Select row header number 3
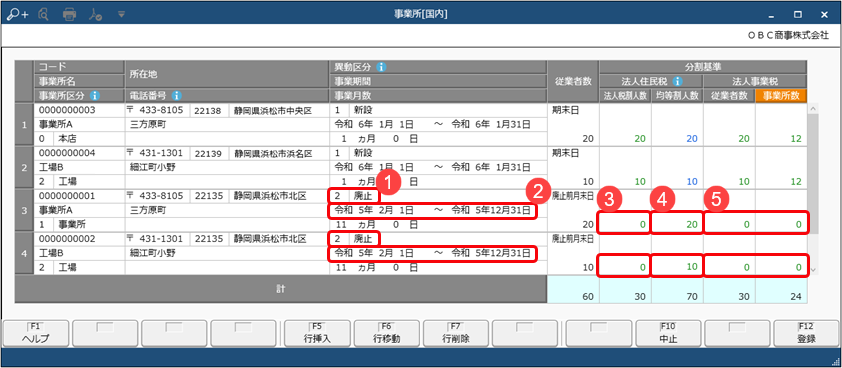The image size is (842, 368). click(24, 210)
